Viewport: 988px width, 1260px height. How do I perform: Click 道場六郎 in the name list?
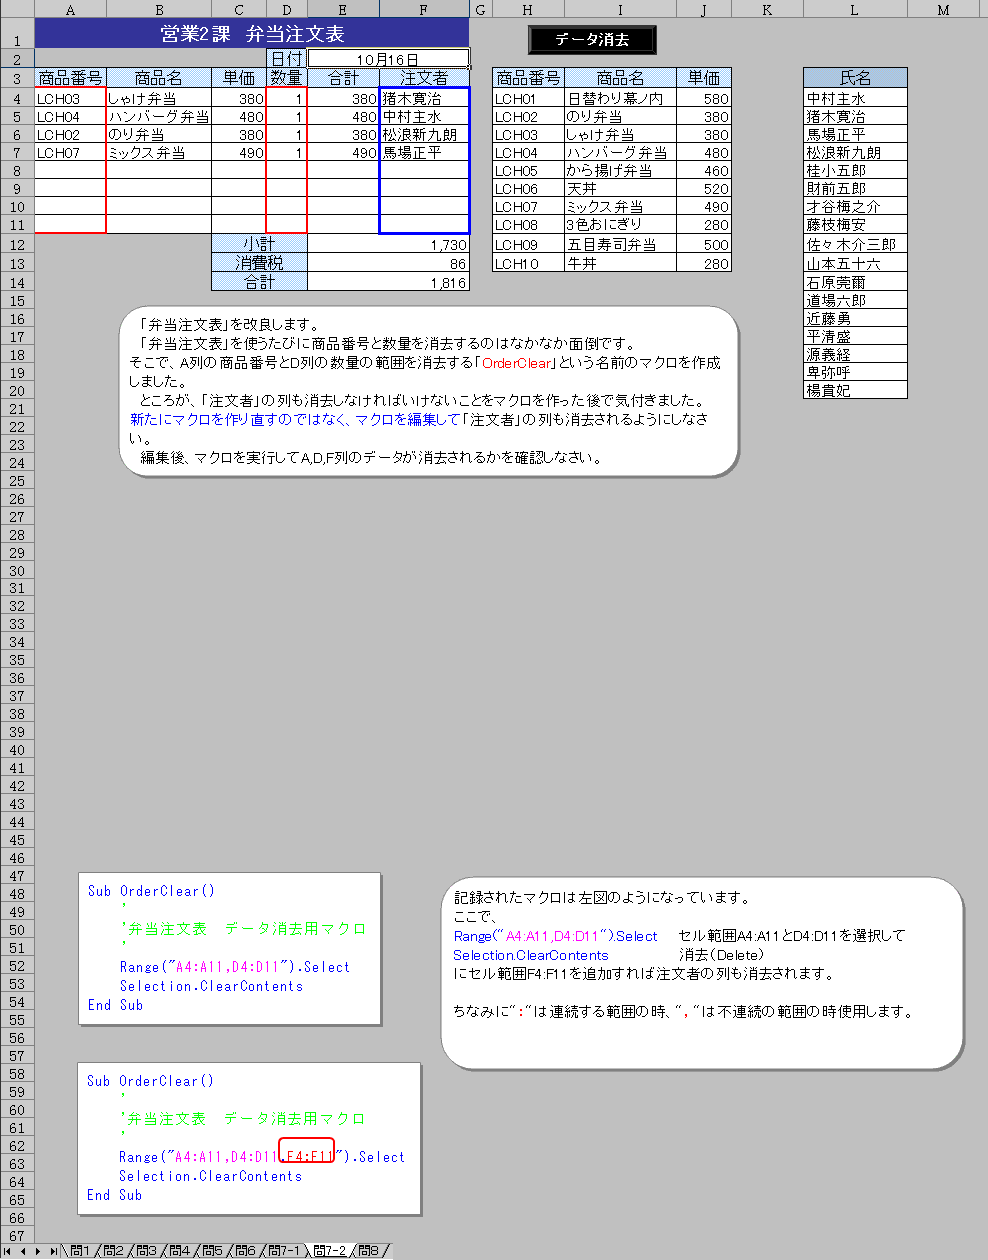pos(855,300)
